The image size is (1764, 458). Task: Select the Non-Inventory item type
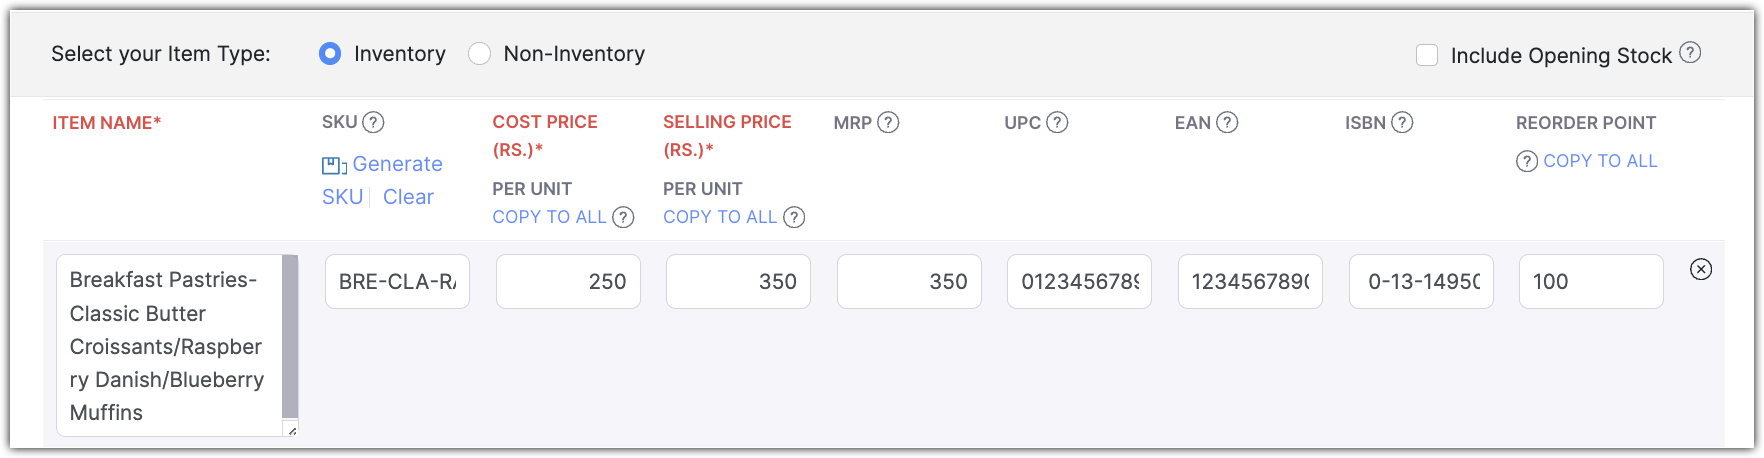click(x=480, y=54)
